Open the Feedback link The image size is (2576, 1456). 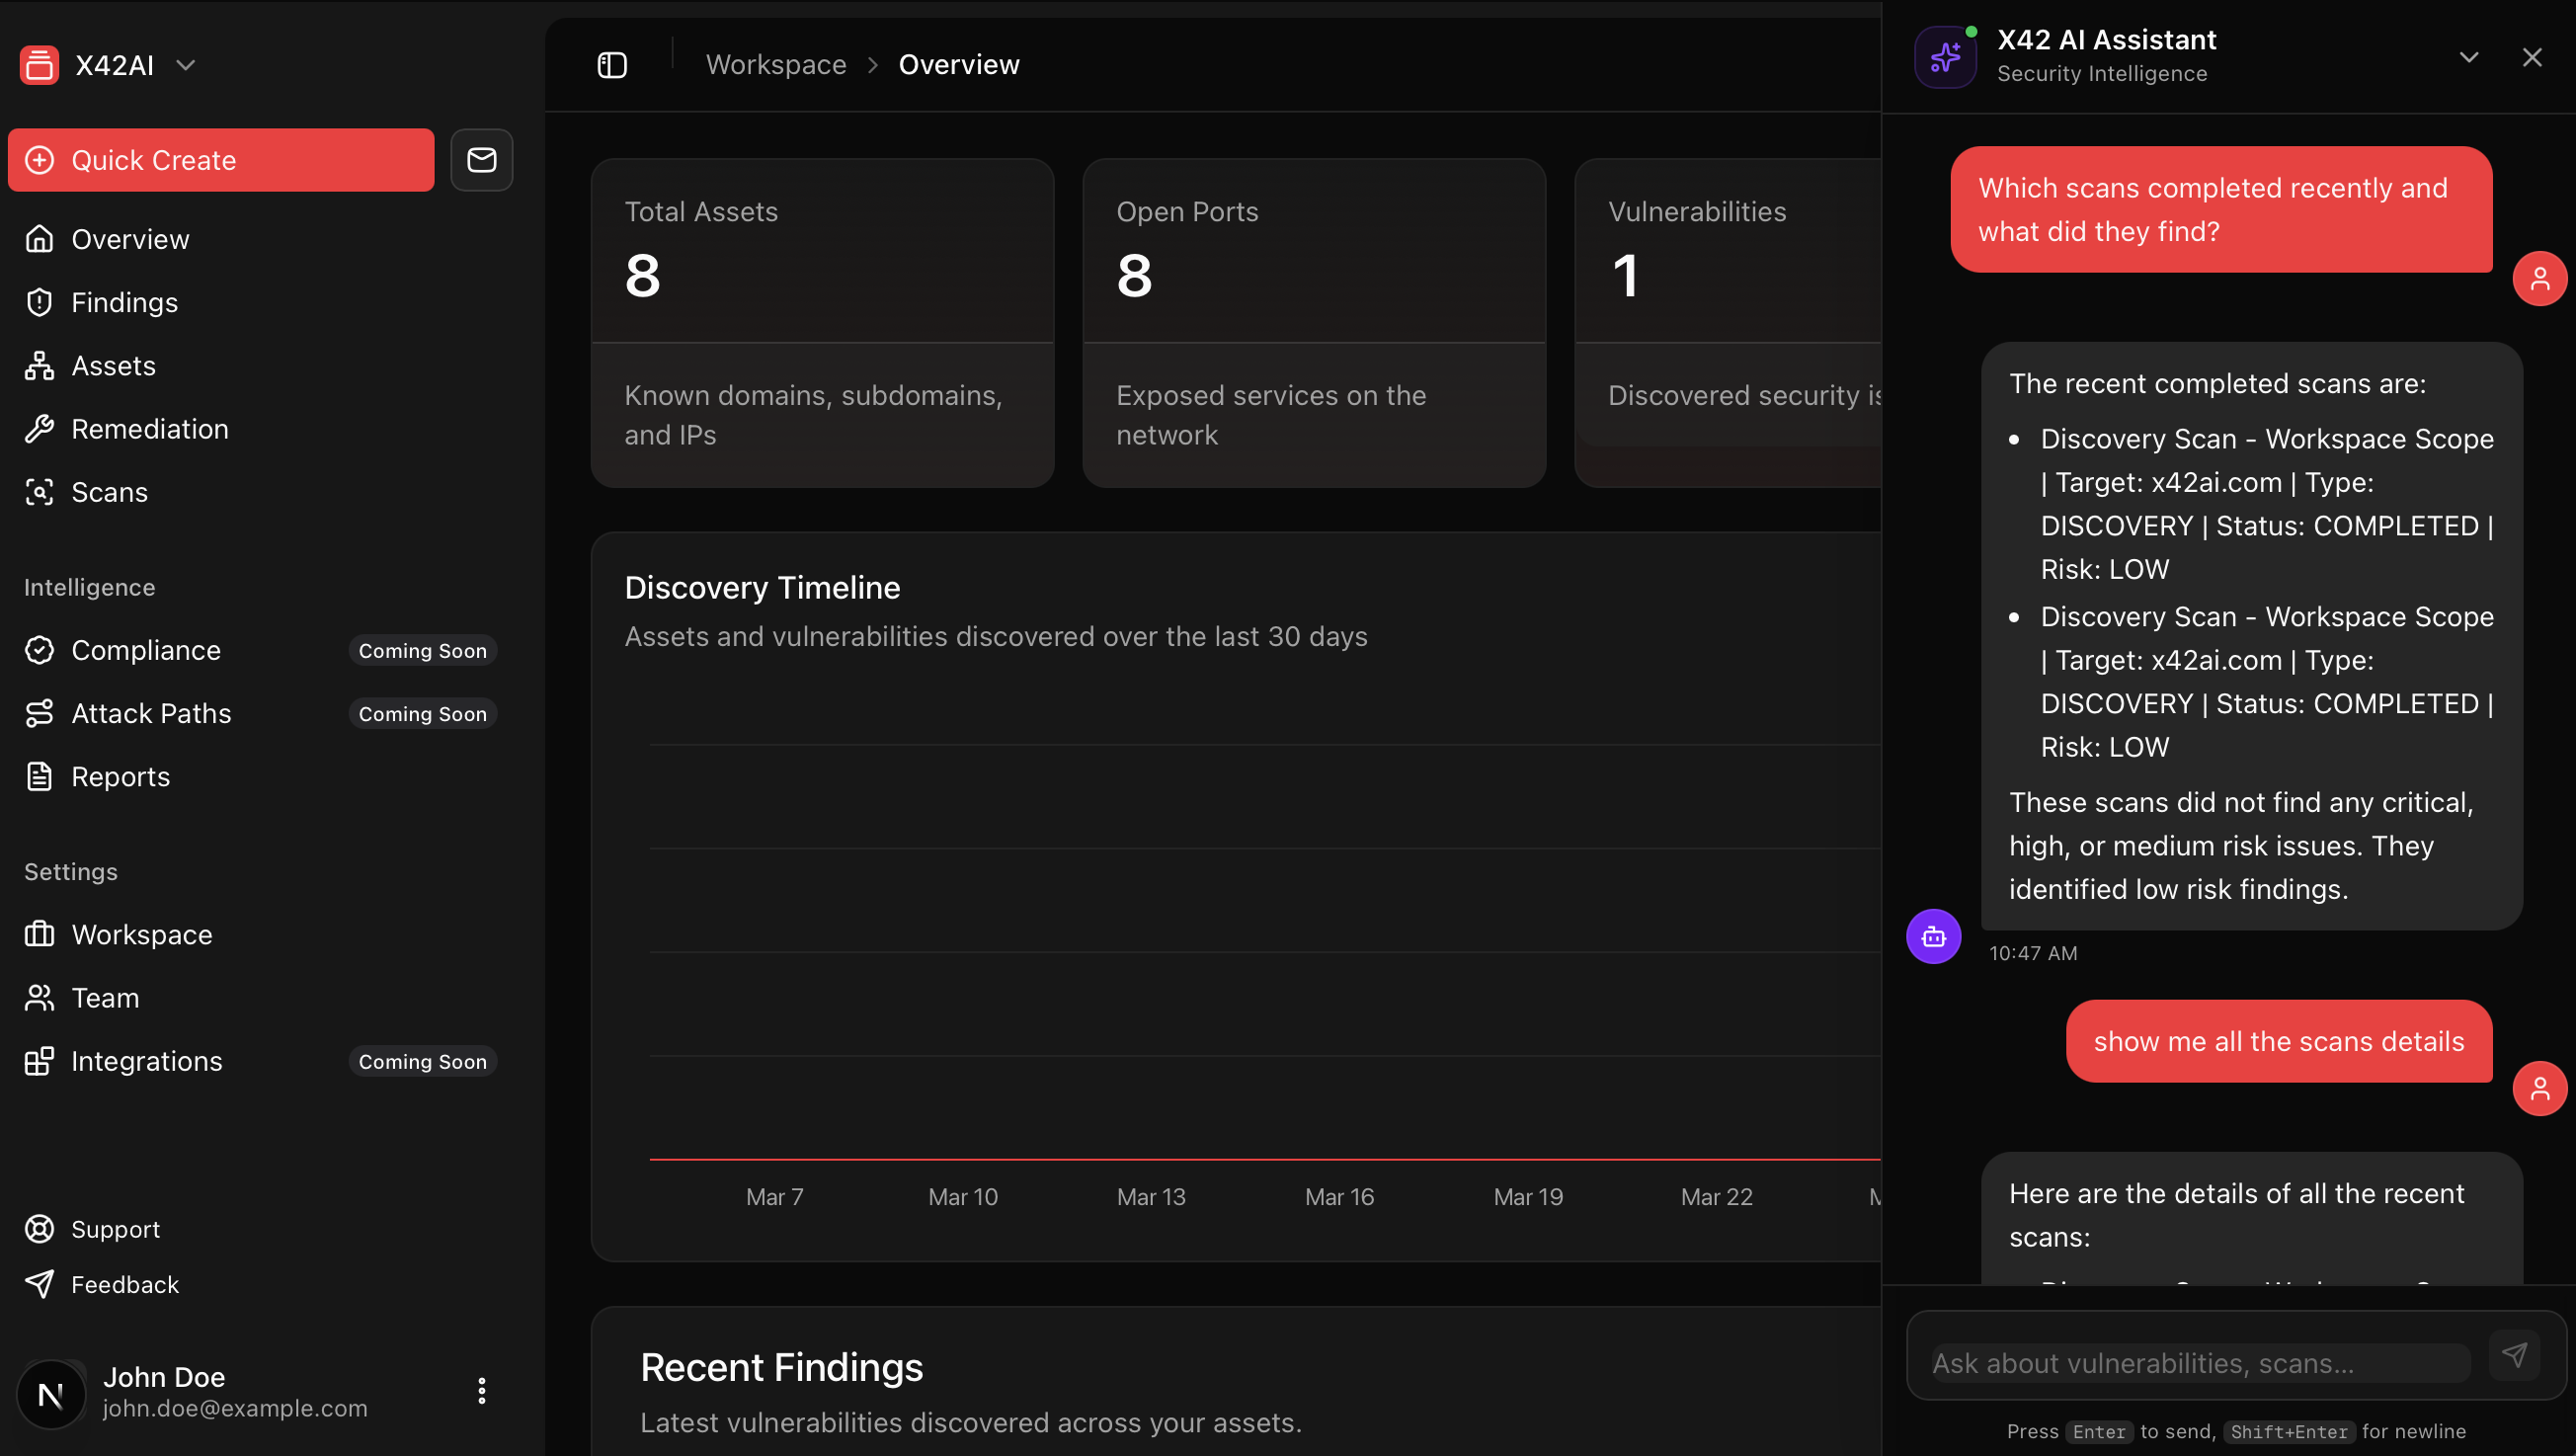click(x=124, y=1284)
